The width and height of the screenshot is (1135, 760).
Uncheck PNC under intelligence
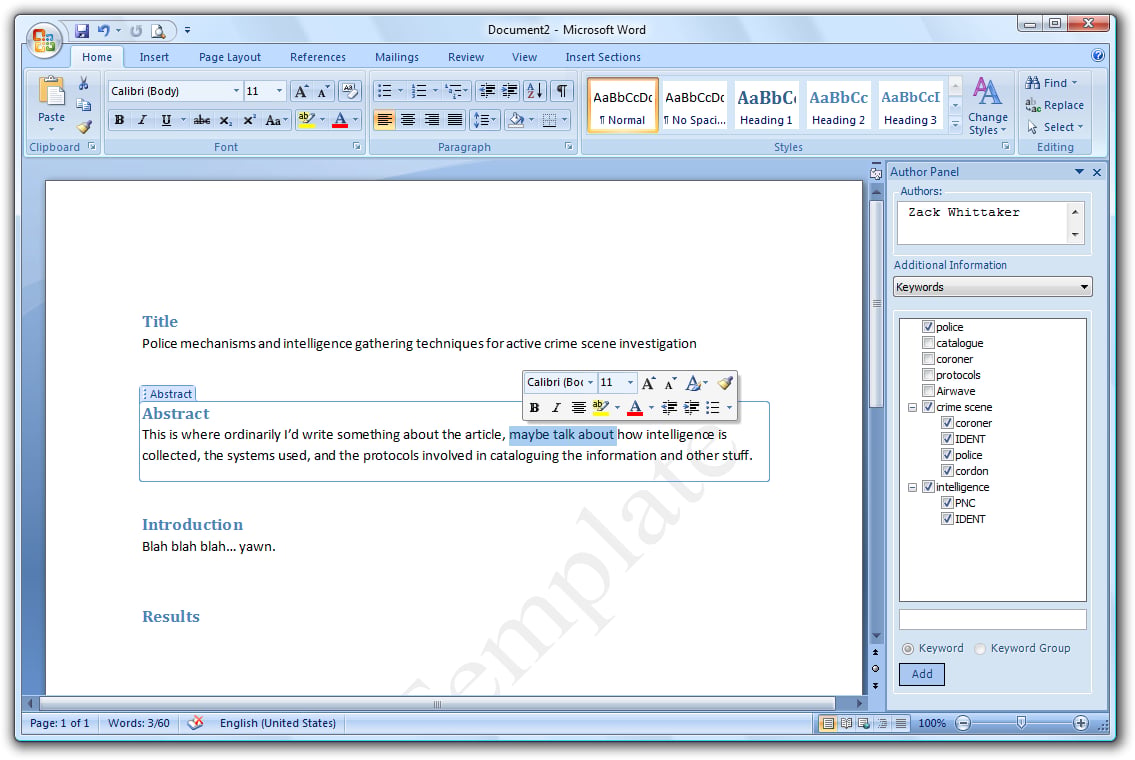pyautogui.click(x=947, y=502)
